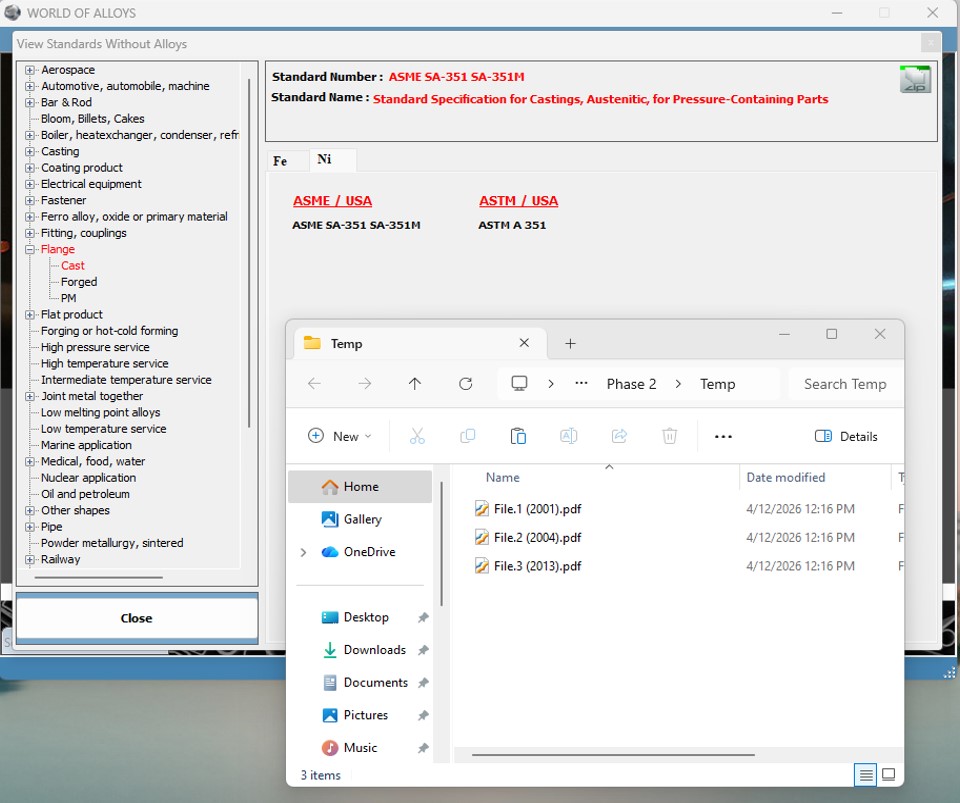
Task: Click the PC monitor icon in address bar
Action: coord(519,384)
